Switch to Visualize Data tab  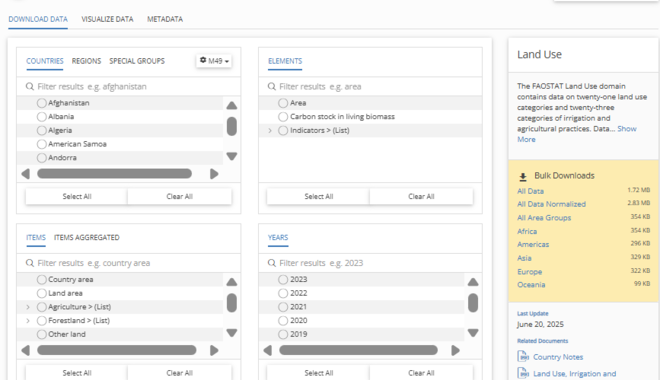pos(107,19)
